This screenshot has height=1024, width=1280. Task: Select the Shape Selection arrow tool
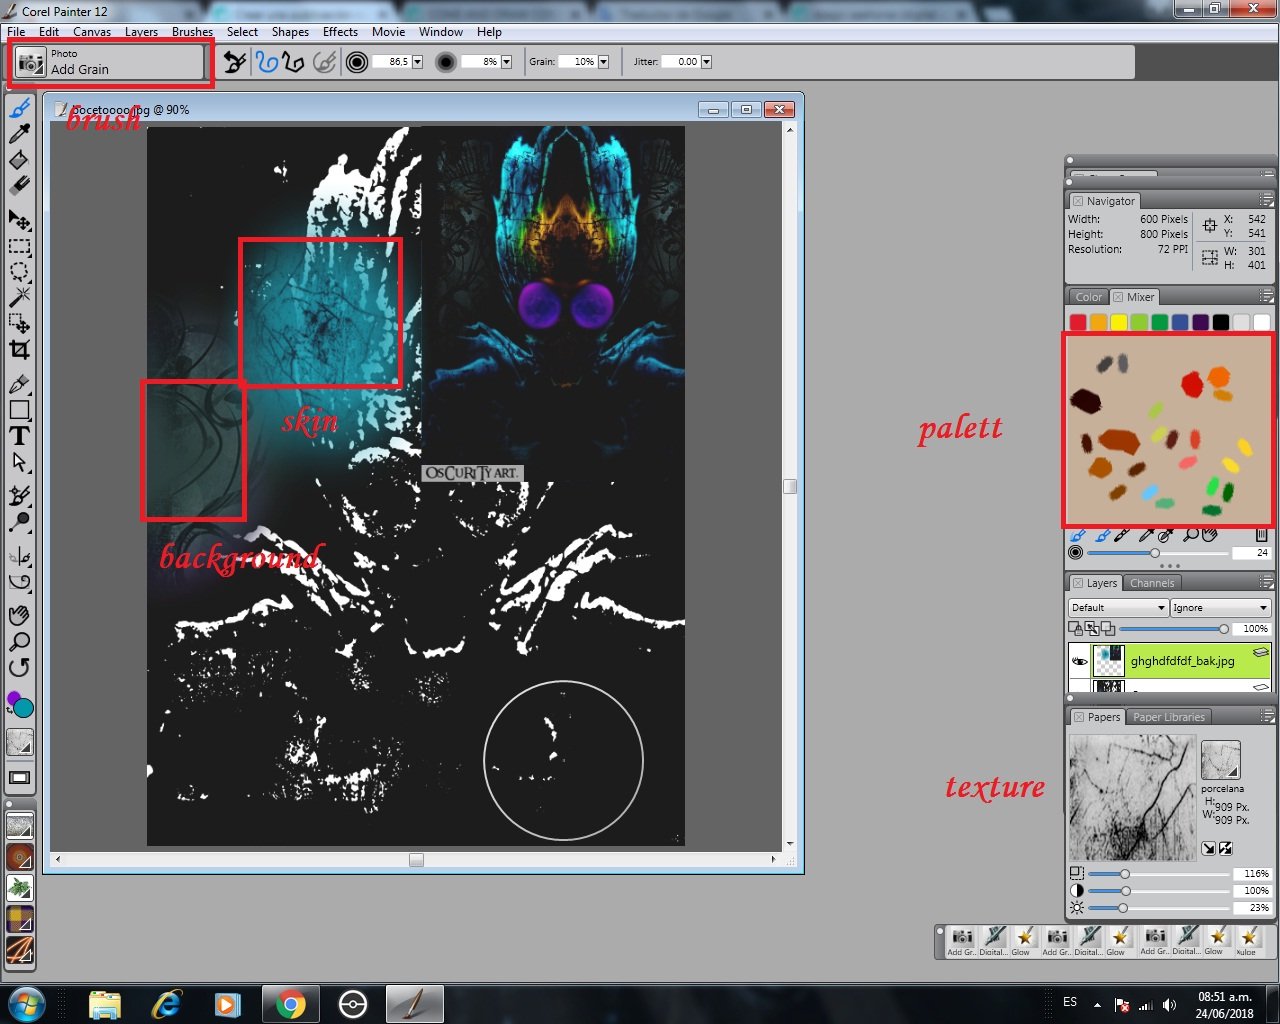click(x=19, y=462)
